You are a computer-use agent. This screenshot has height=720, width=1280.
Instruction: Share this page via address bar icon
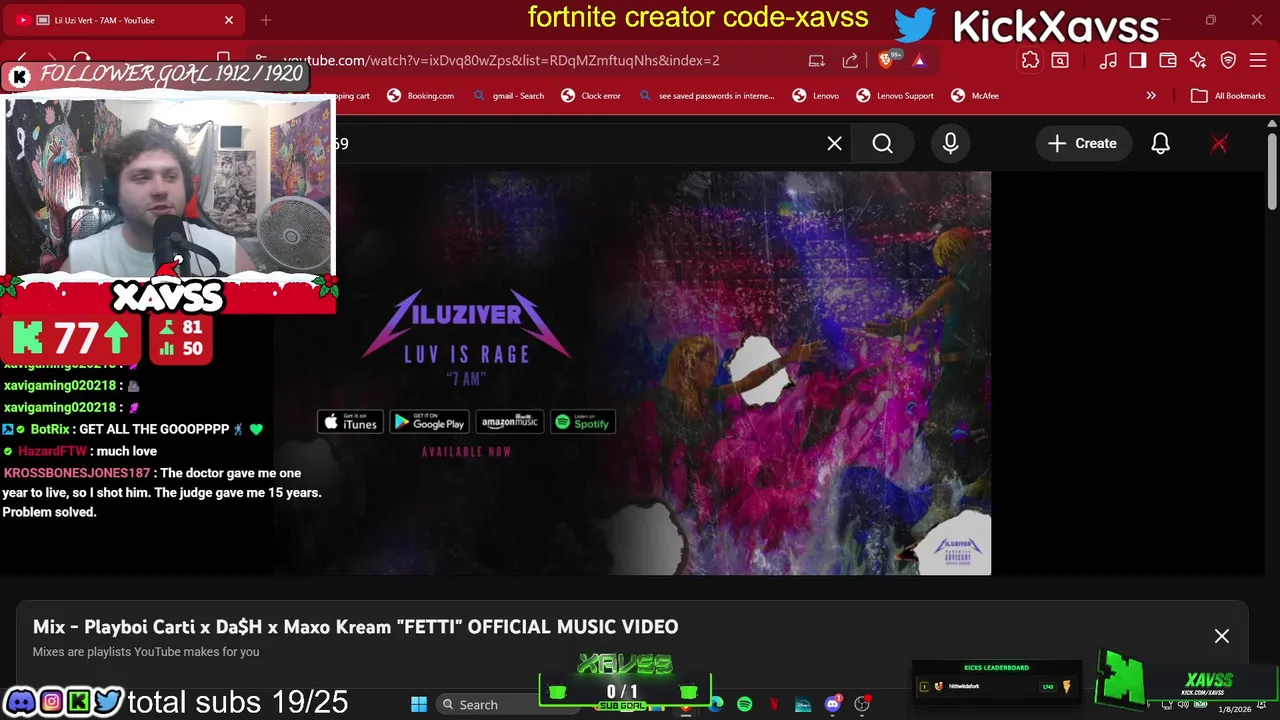pos(850,60)
